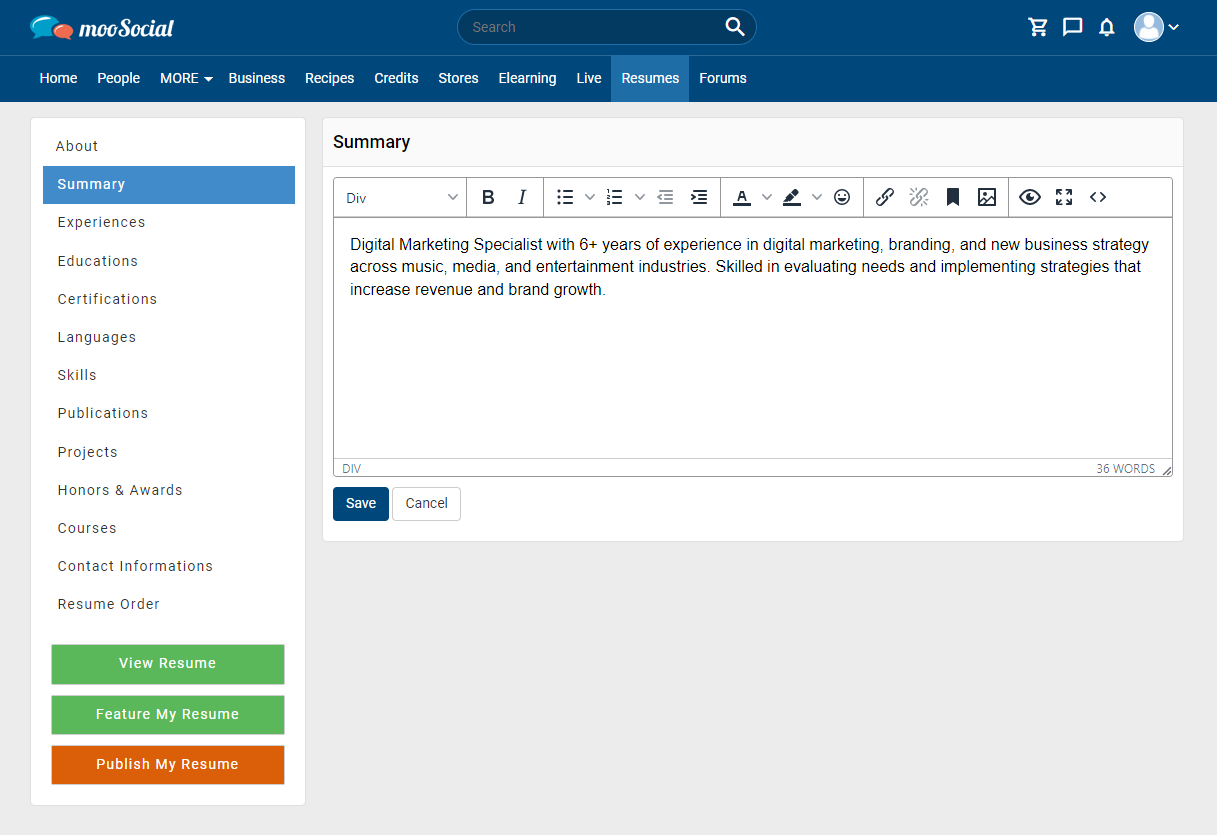1217x835 pixels.
Task: Open the Live navigation item
Action: (x=589, y=78)
